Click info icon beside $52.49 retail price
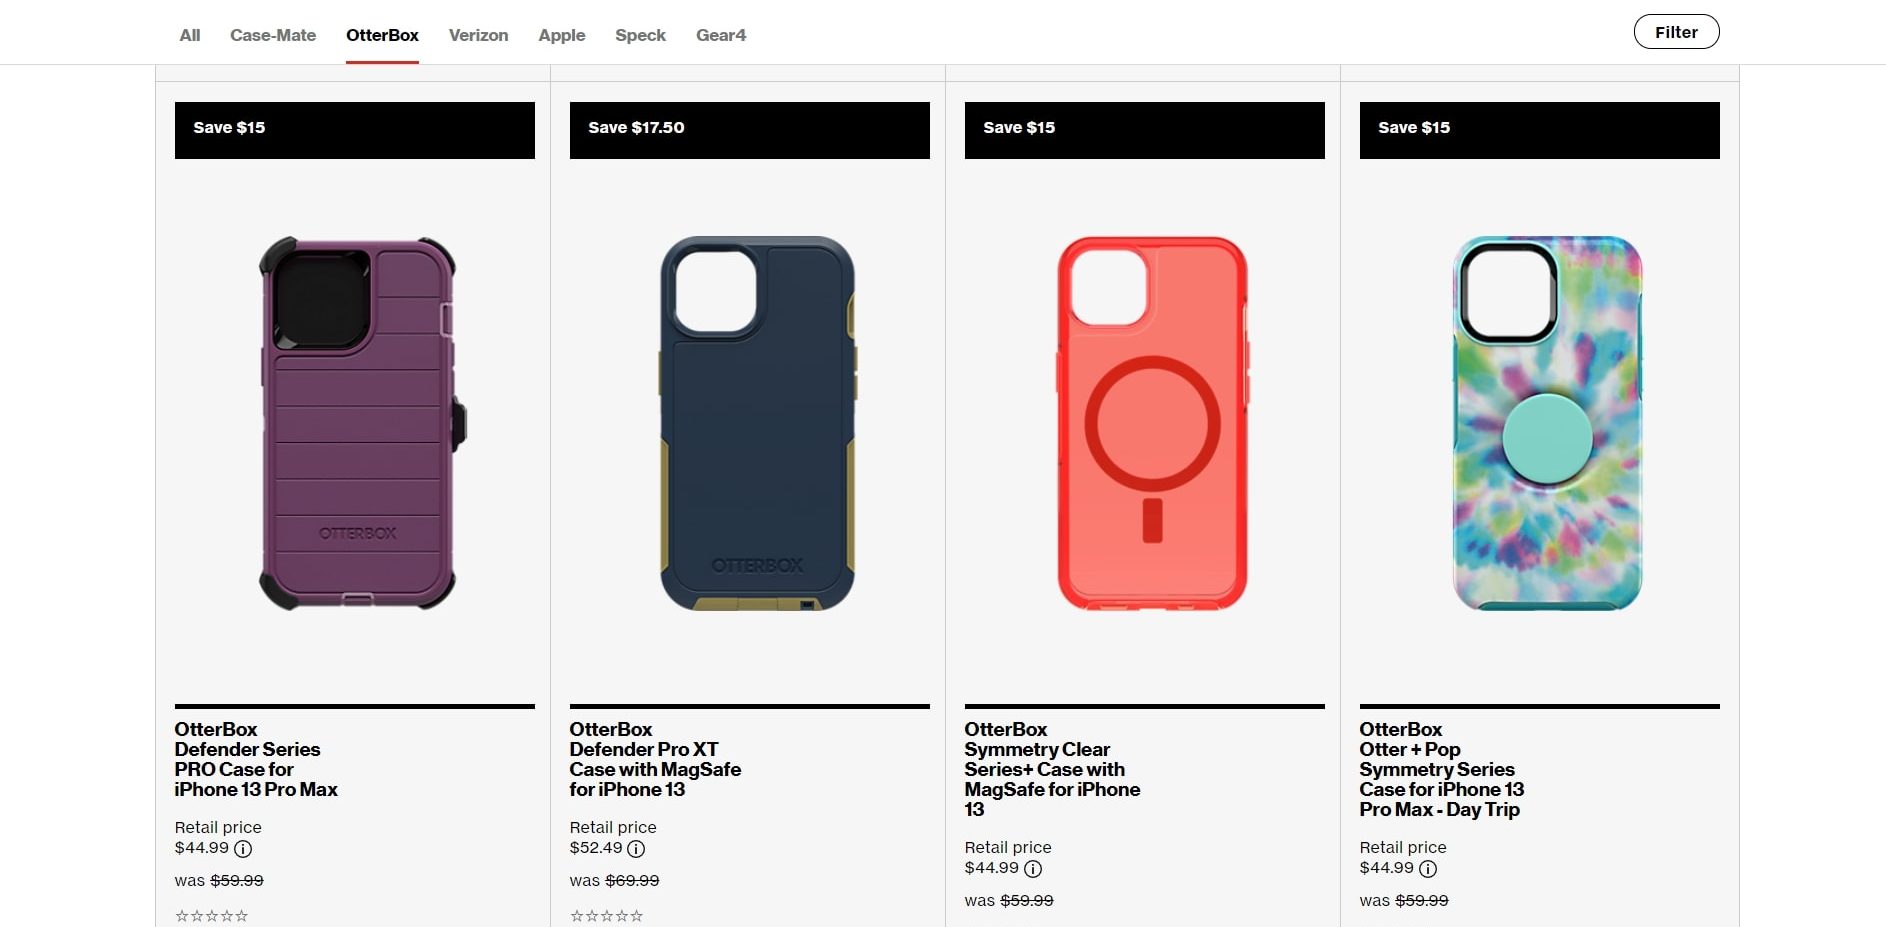 pos(636,849)
